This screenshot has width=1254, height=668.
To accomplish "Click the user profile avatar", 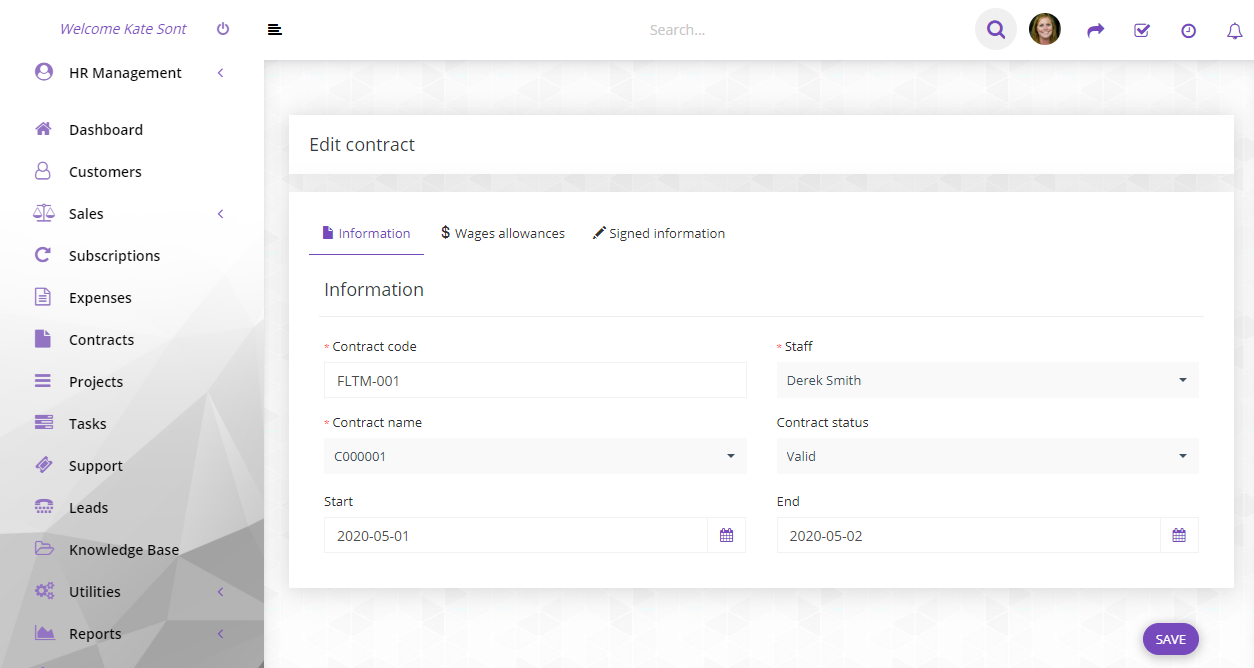I will click(x=1045, y=29).
